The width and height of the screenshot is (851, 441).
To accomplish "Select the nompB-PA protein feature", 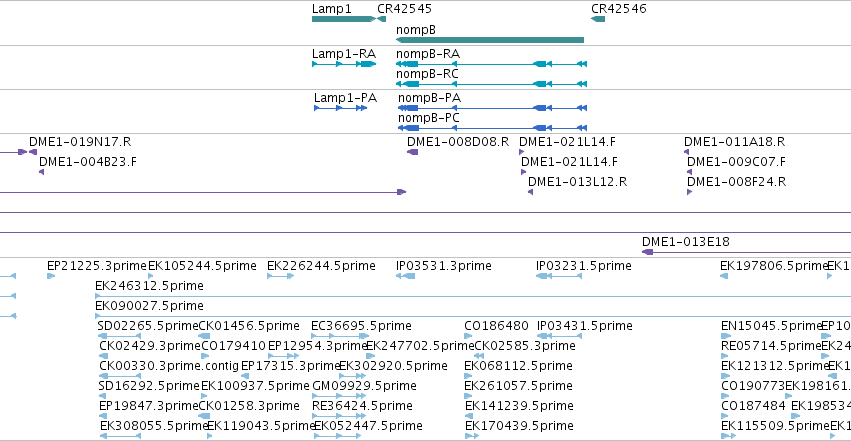I will coord(492,108).
